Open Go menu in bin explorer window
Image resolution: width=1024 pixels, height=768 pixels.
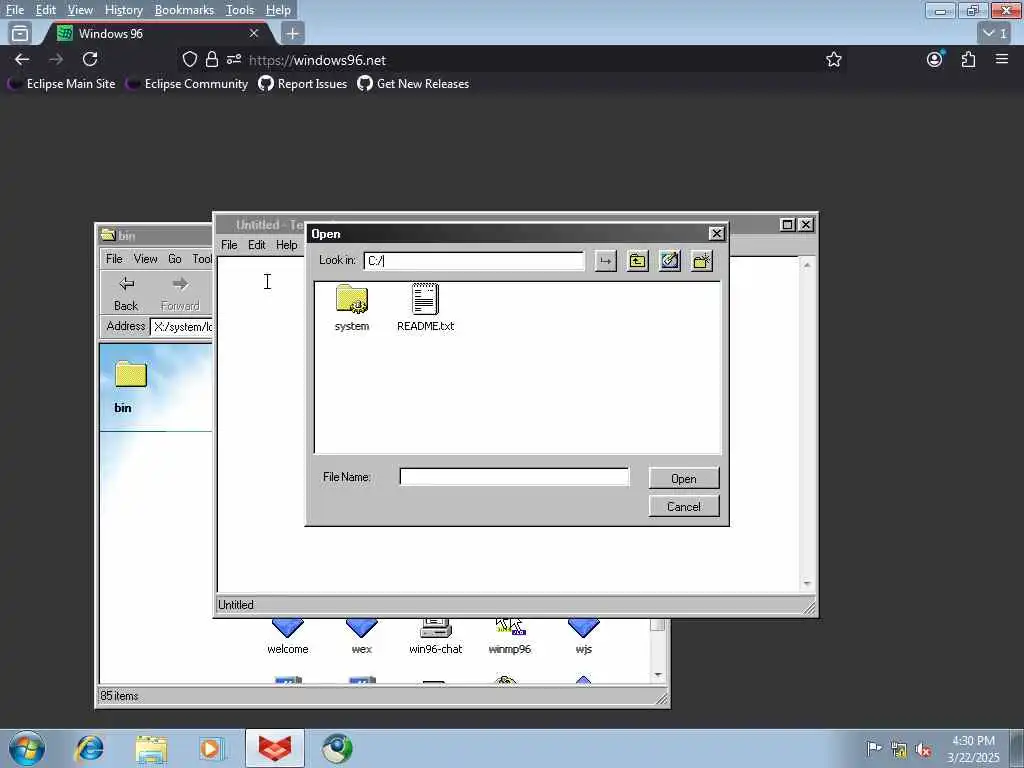(x=174, y=259)
